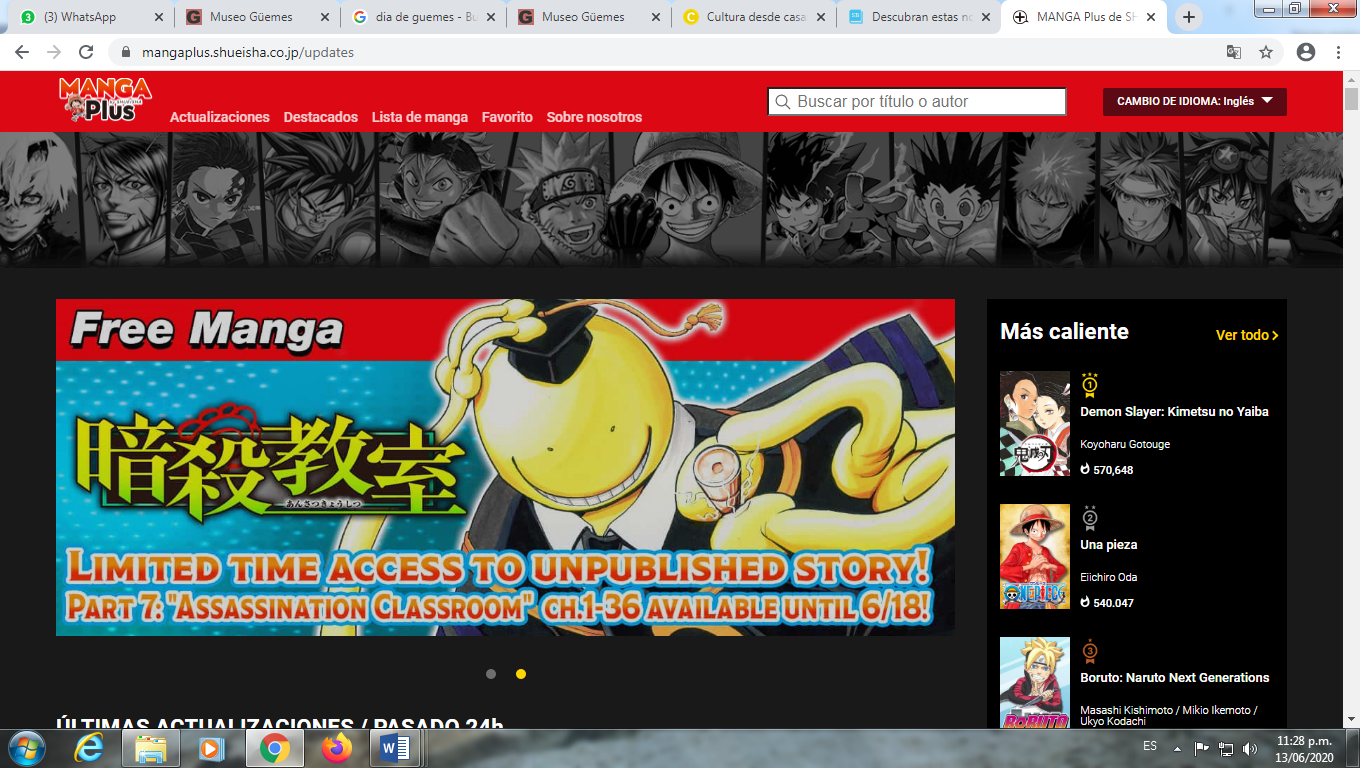
Task: Click the Boruto cover thumbnail
Action: pyautogui.click(x=1035, y=682)
